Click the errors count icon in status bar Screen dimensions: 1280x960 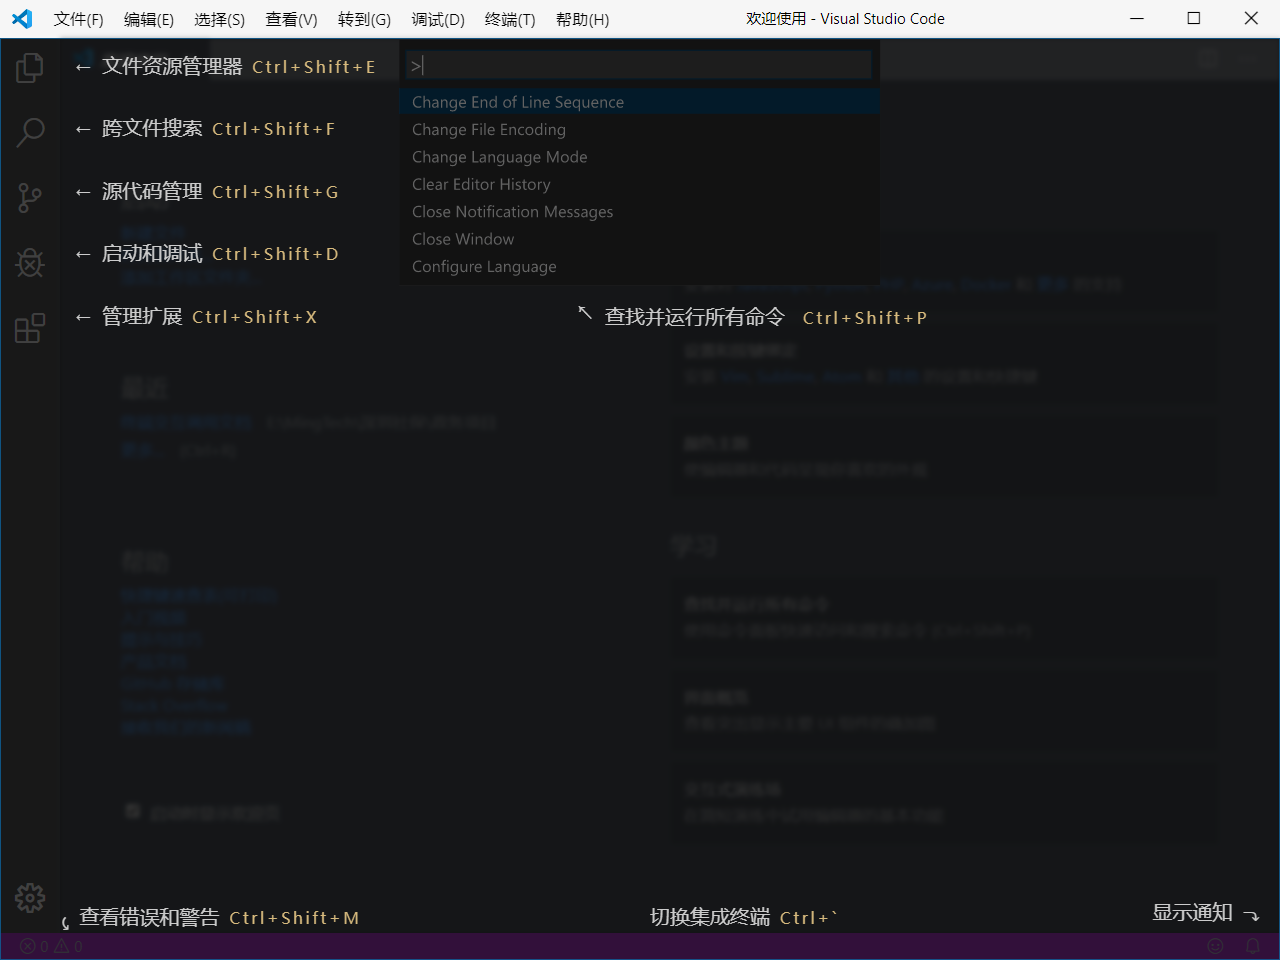(x=34, y=946)
